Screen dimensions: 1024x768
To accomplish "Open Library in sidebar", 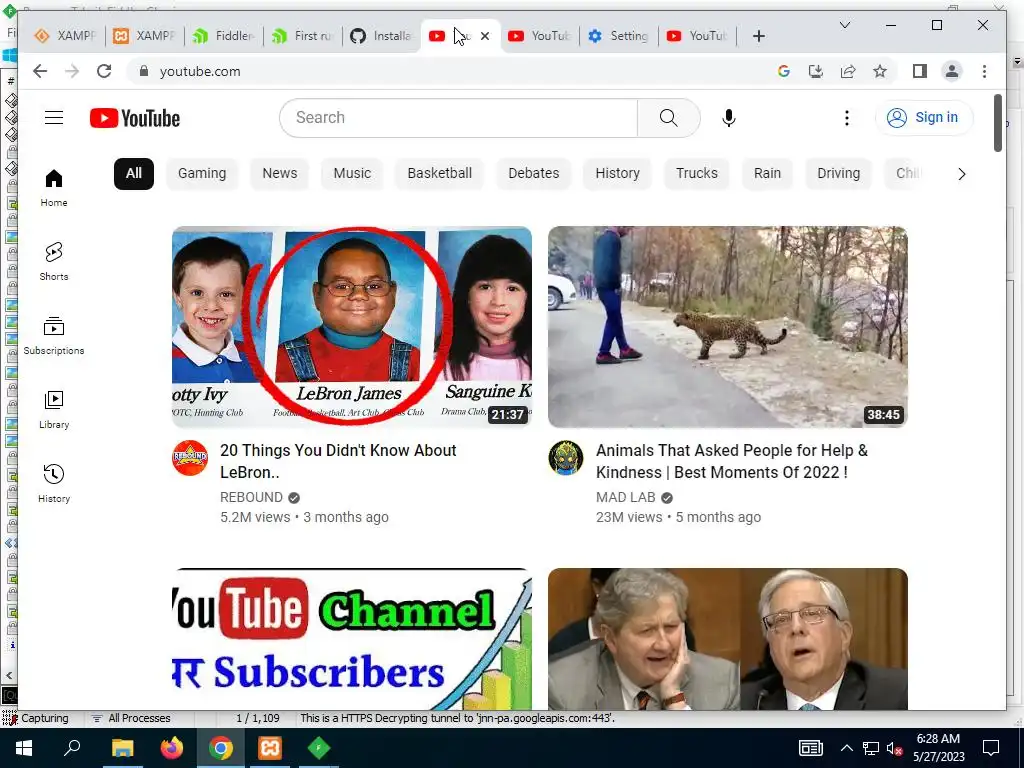I will pos(54,409).
